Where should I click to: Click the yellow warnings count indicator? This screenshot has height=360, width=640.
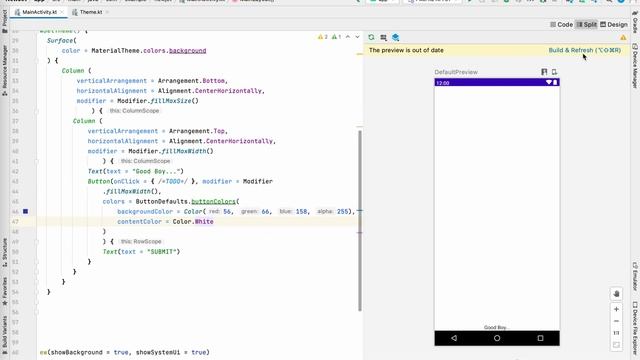[322, 37]
